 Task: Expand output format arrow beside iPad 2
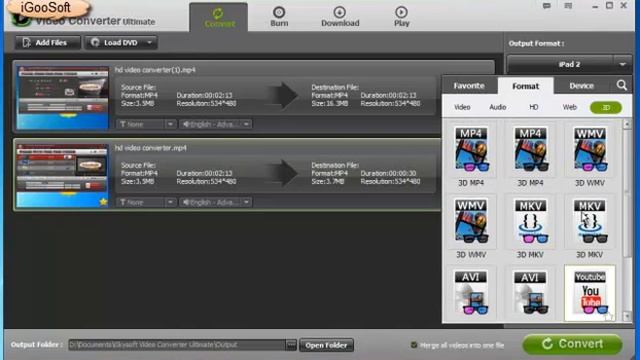(x=622, y=64)
